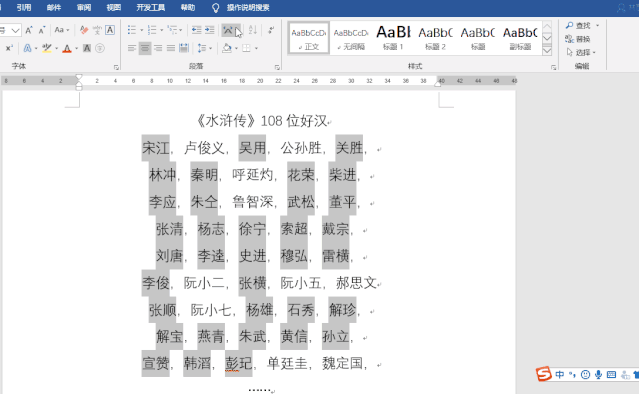Screen dimensions: 639x394
Task: Toggle show/hide paragraph marks
Action: (271, 30)
